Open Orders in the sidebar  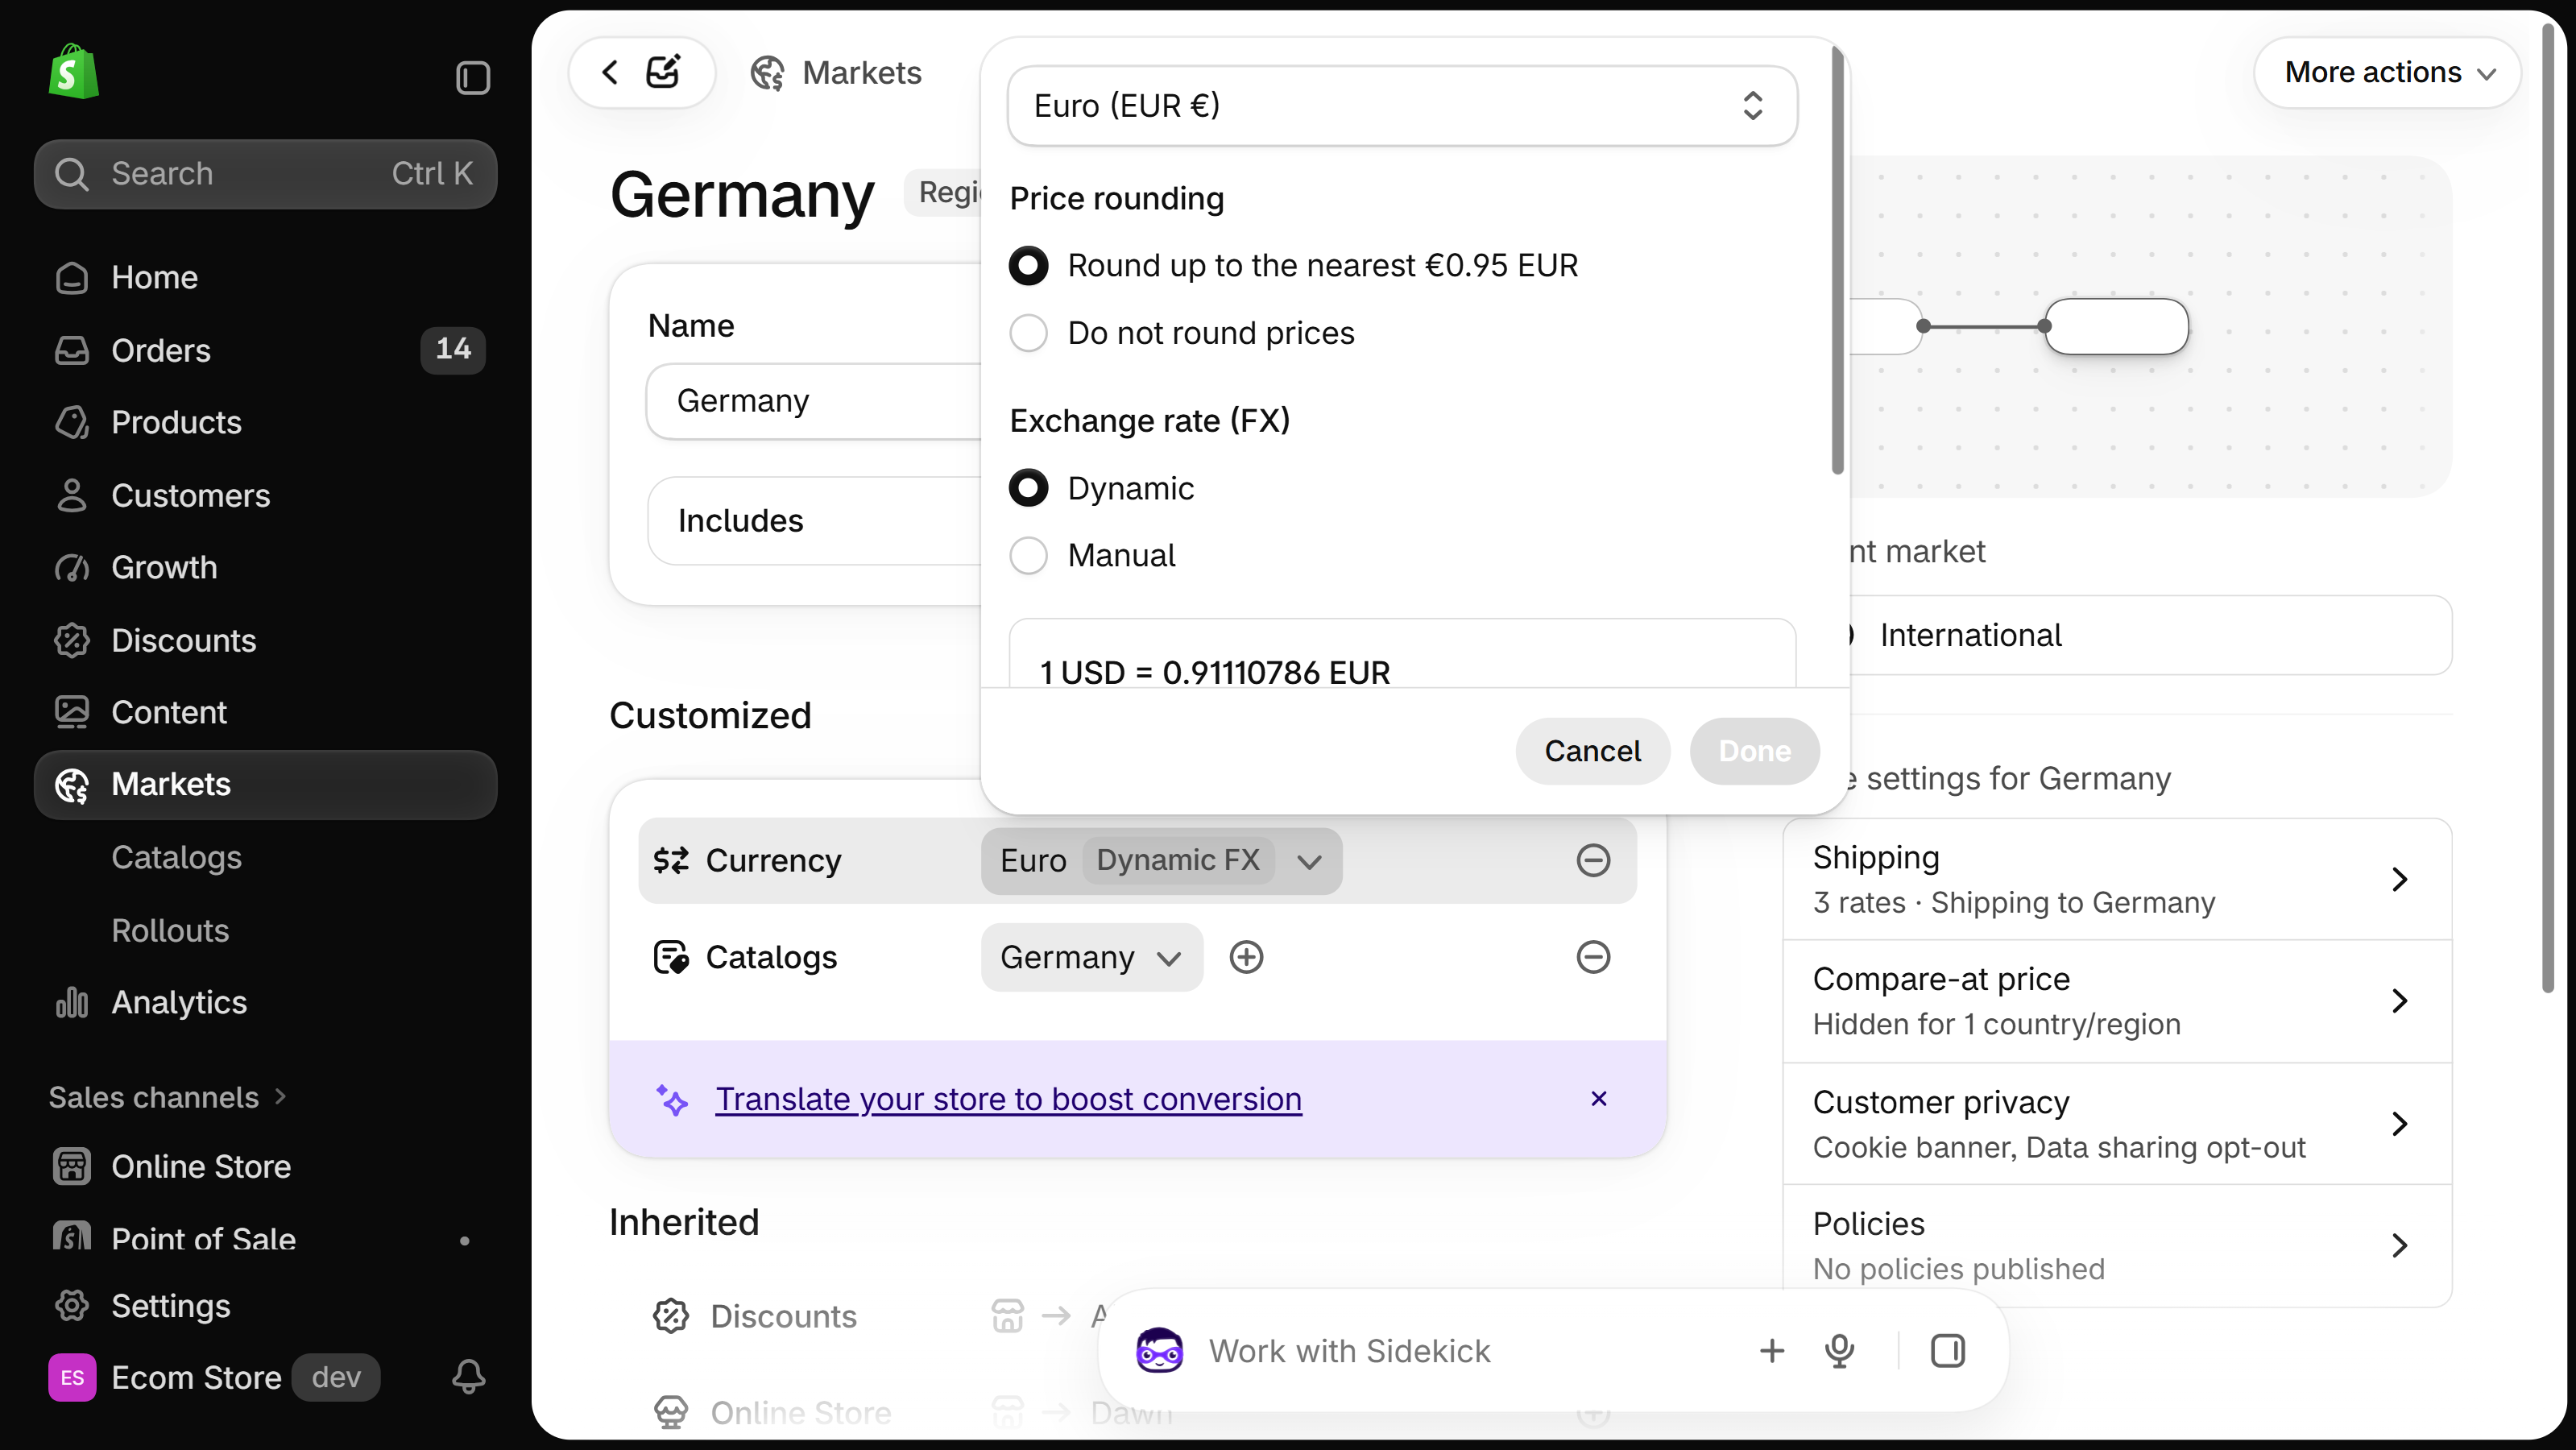tap(265, 350)
